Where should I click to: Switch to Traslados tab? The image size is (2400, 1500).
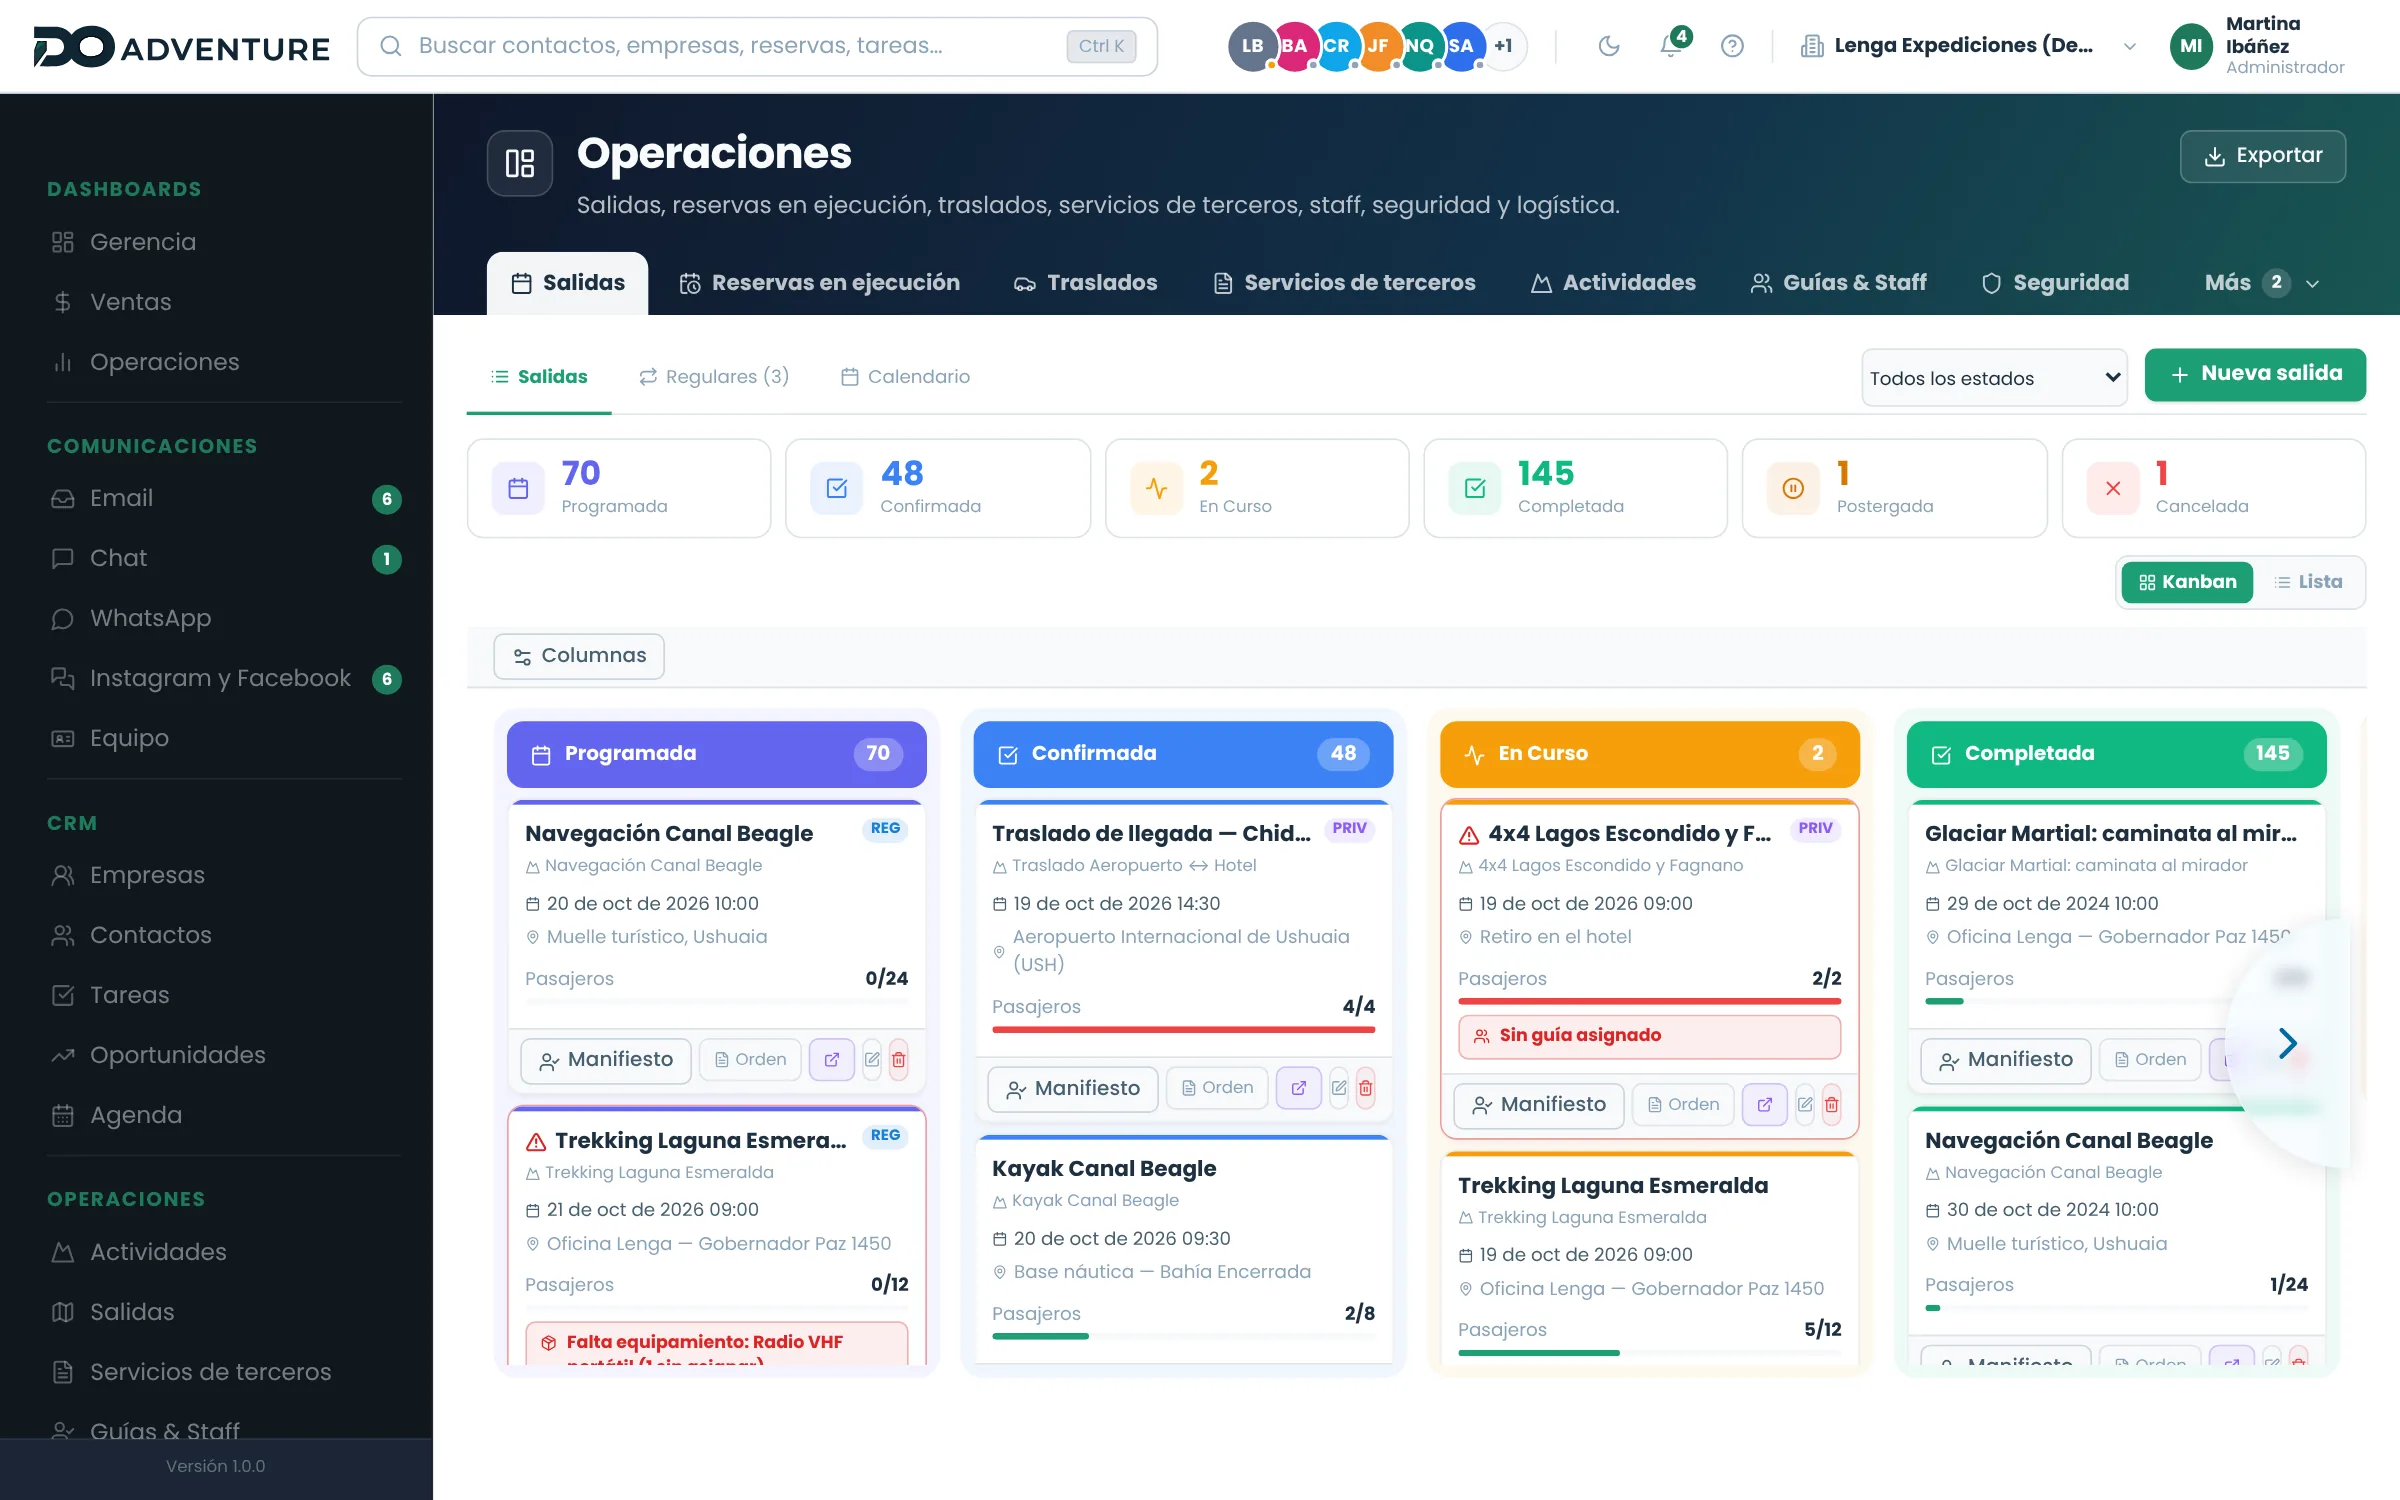[x=1085, y=283]
